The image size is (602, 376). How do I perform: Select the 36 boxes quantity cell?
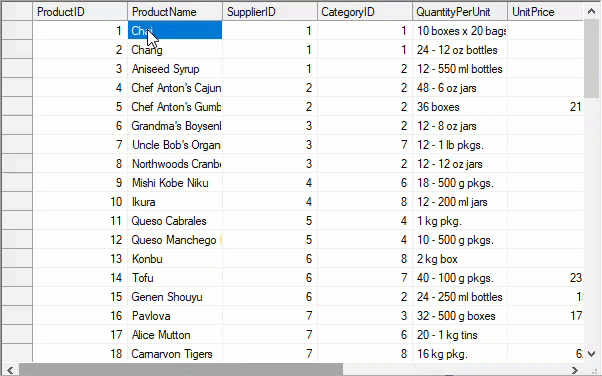point(460,106)
